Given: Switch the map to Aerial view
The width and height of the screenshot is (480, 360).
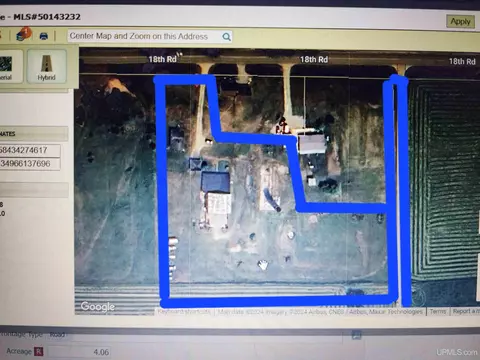Looking at the screenshot, I should coord(7,67).
